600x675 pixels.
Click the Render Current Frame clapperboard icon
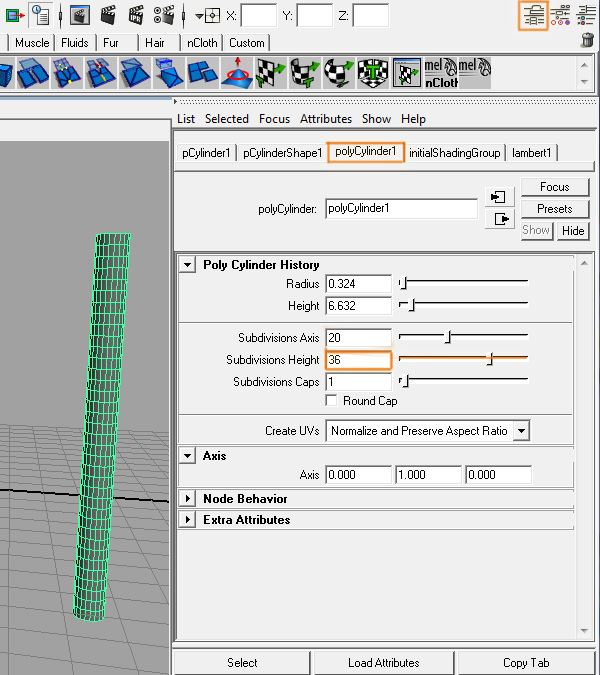(x=108, y=15)
